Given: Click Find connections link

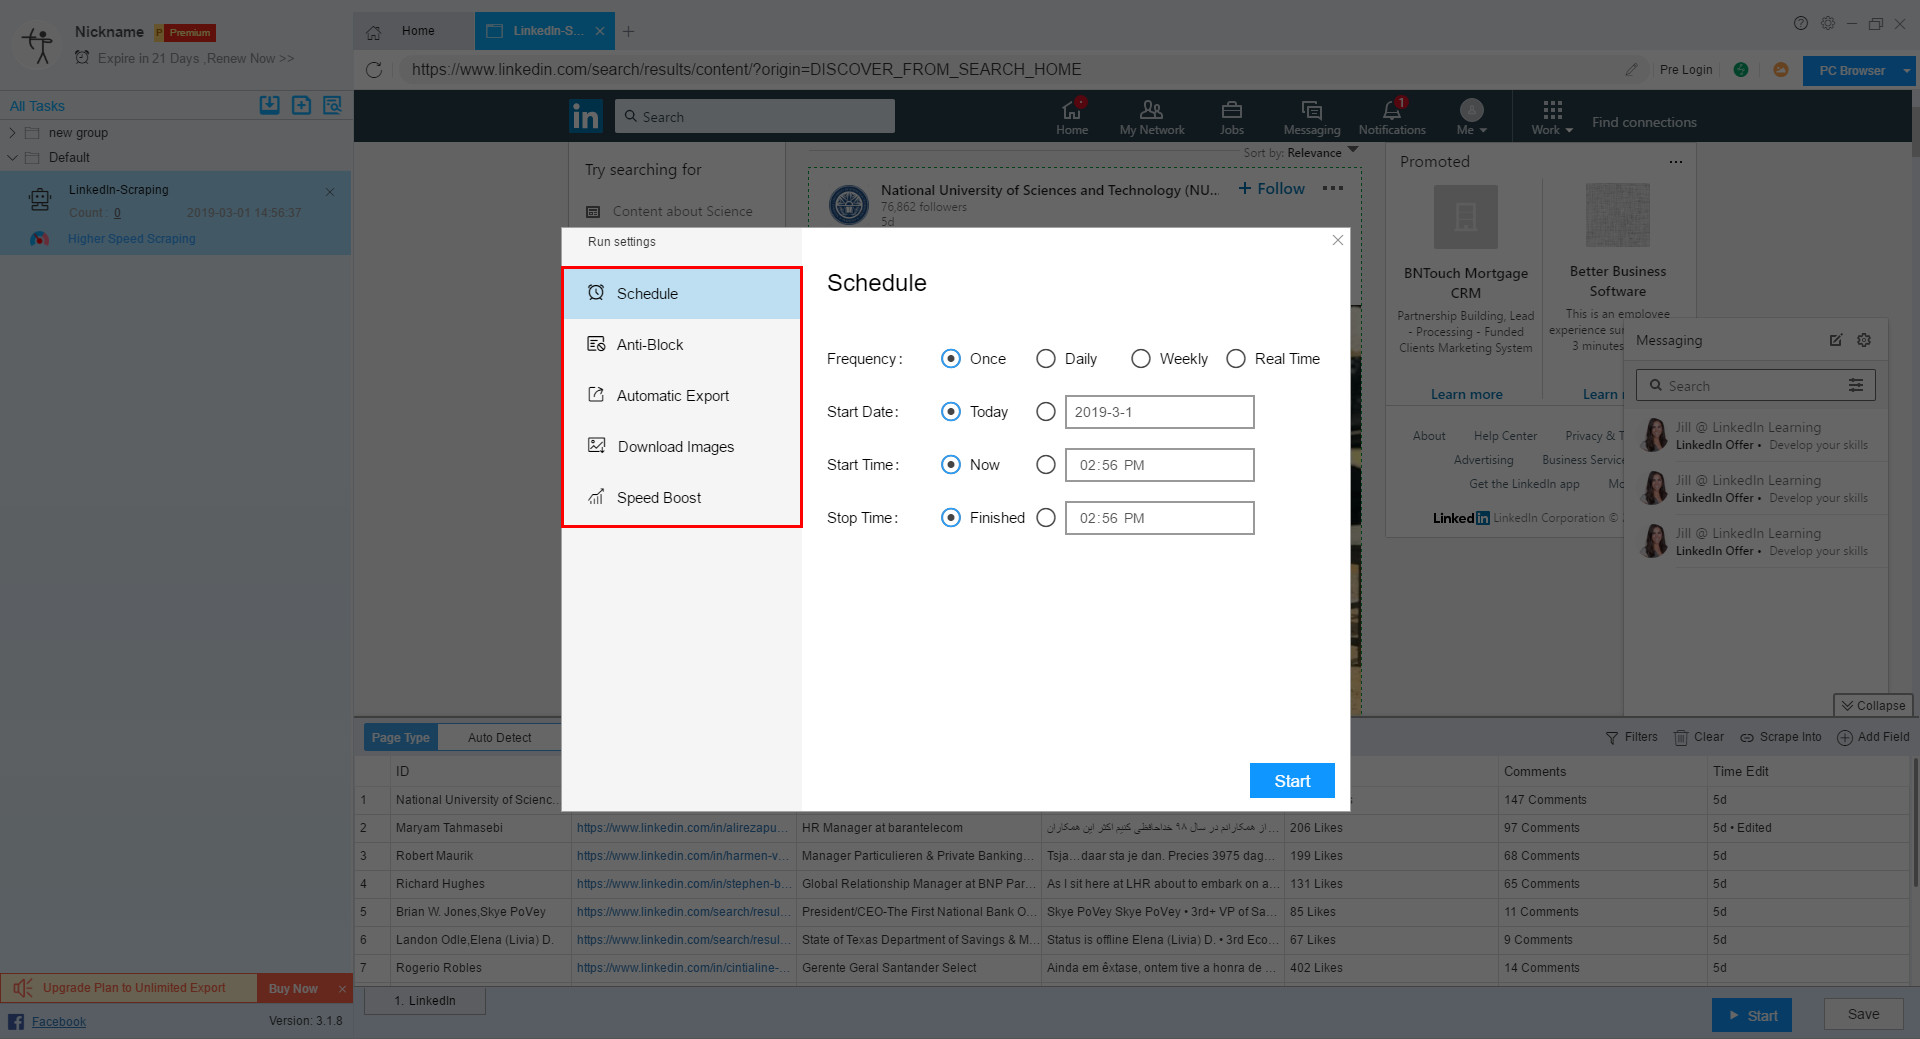Looking at the screenshot, I should coord(1644,123).
